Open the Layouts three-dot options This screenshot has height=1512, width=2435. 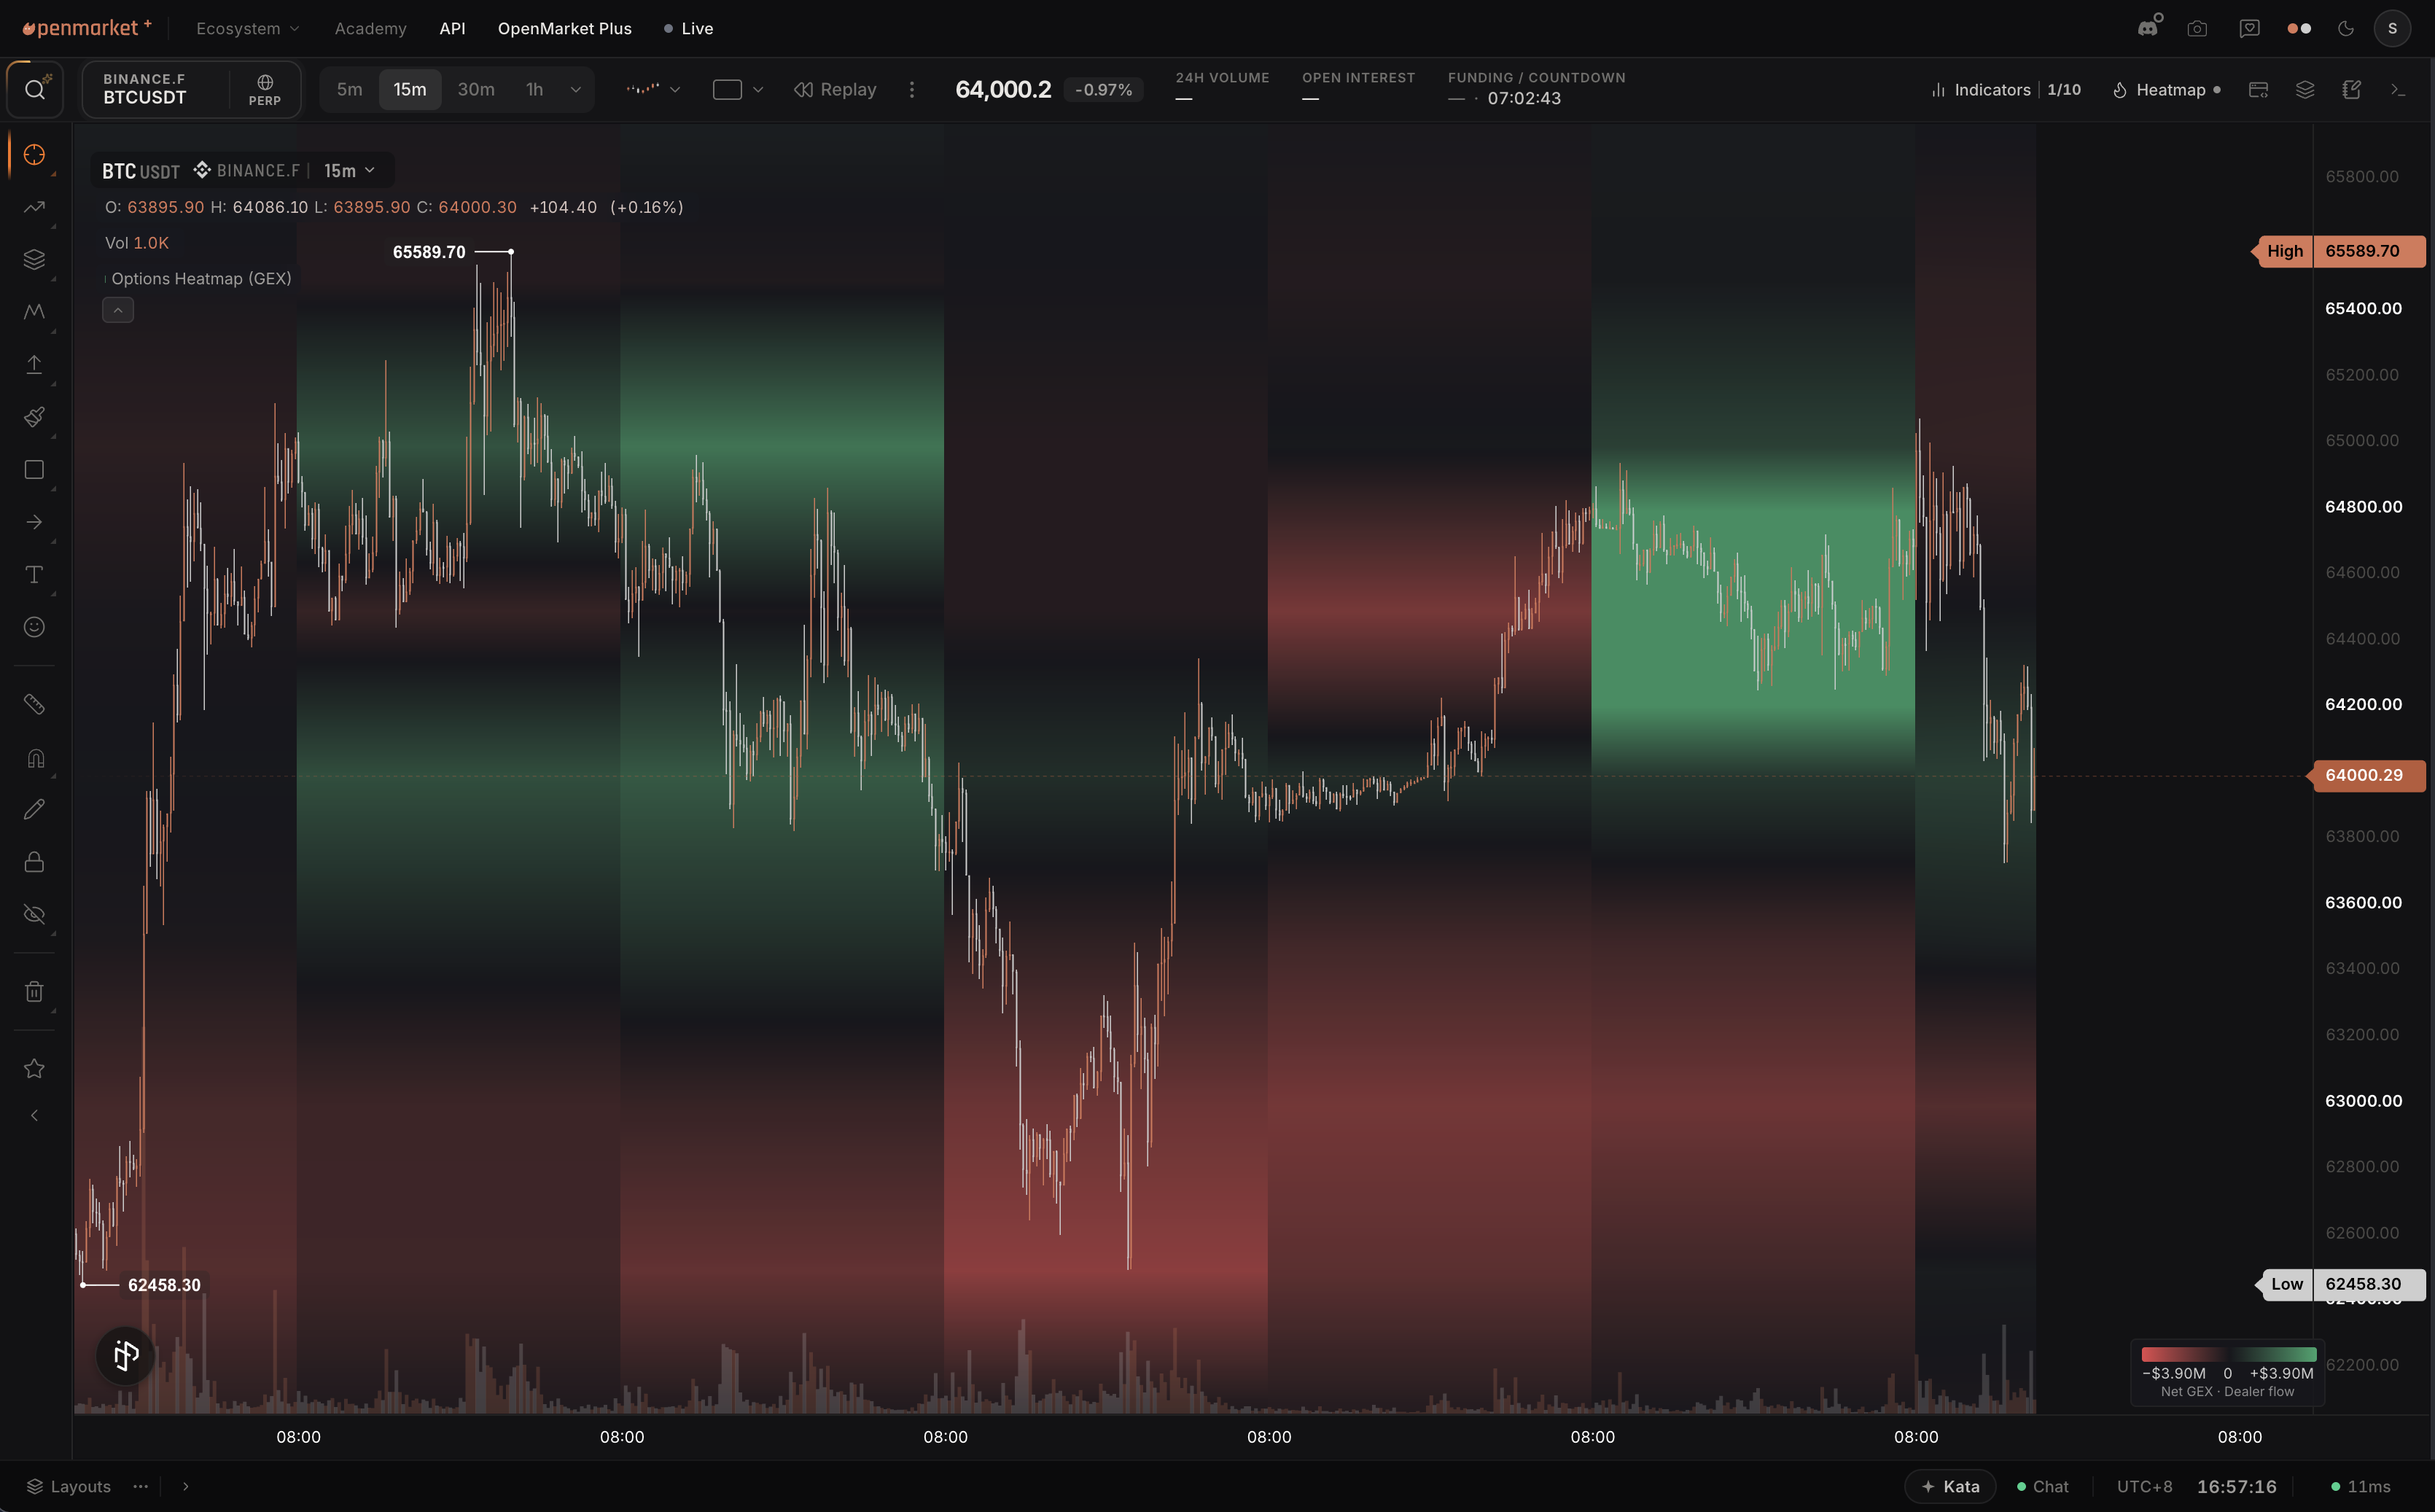point(141,1486)
